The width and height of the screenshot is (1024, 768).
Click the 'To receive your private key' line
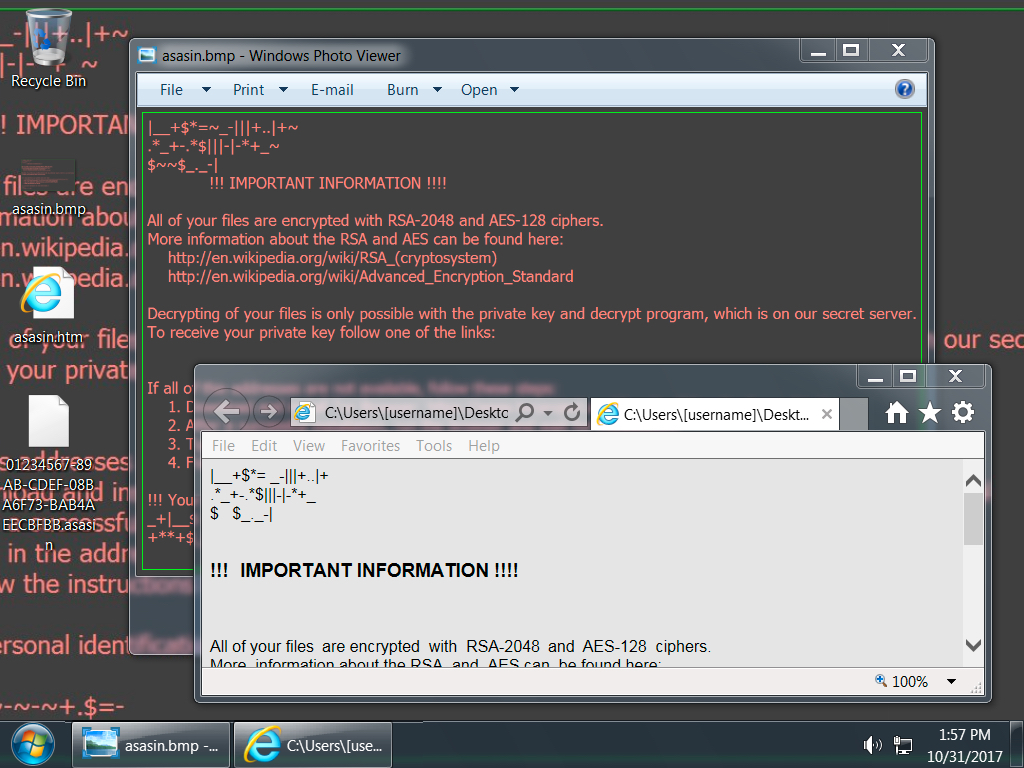tap(321, 332)
